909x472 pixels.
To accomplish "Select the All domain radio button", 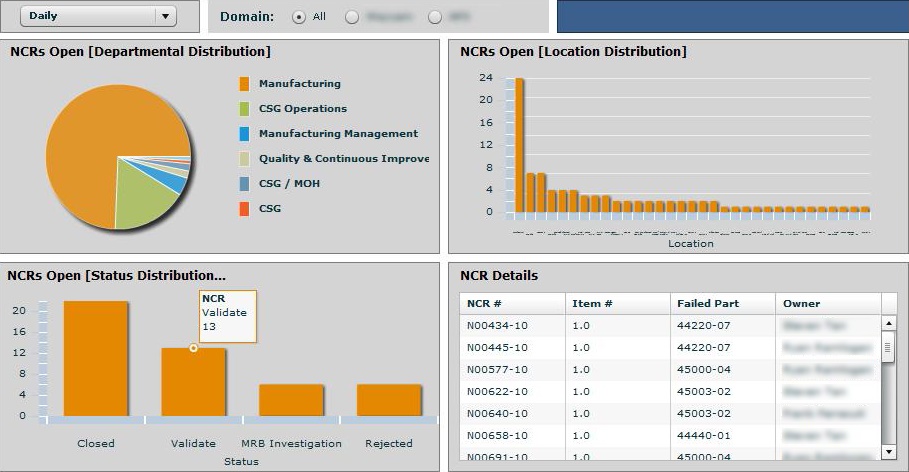I will 299,17.
